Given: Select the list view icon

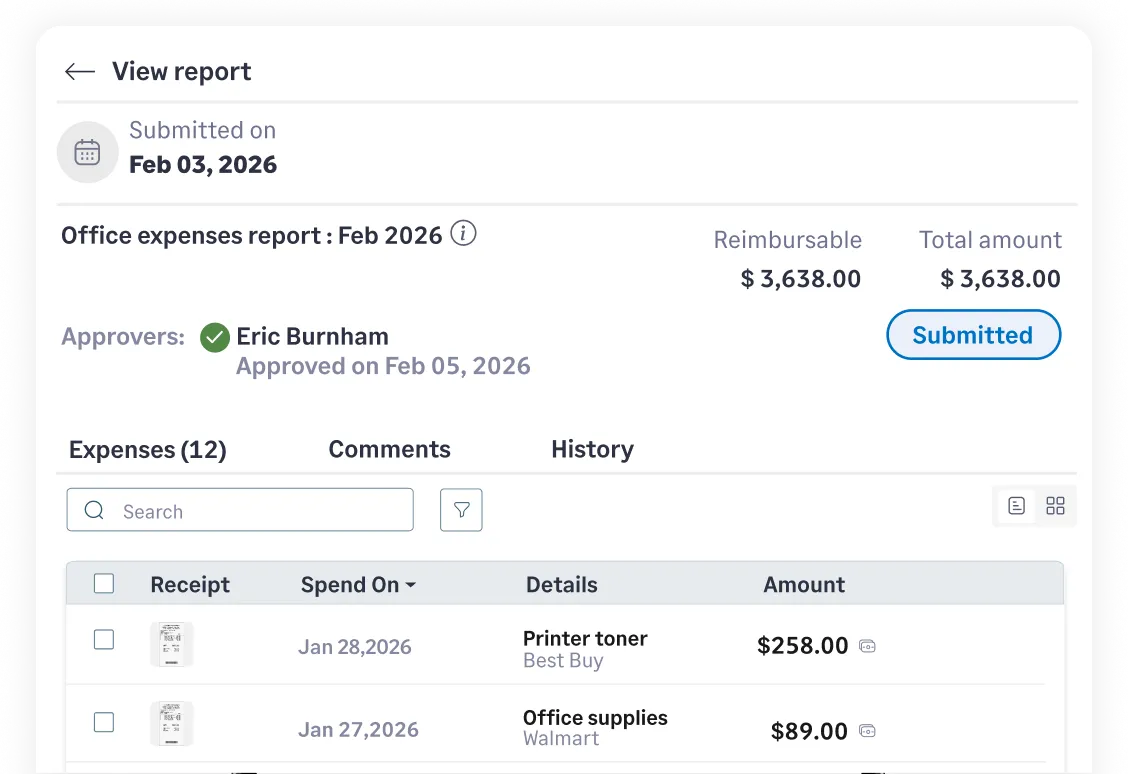Looking at the screenshot, I should pyautogui.click(x=1016, y=506).
